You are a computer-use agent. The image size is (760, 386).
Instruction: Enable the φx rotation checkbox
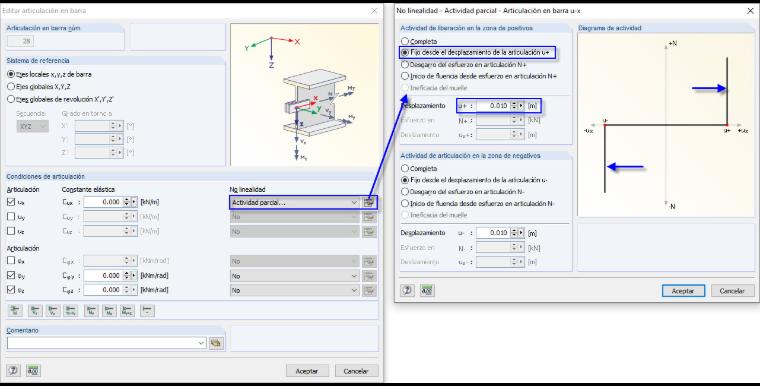(11, 260)
